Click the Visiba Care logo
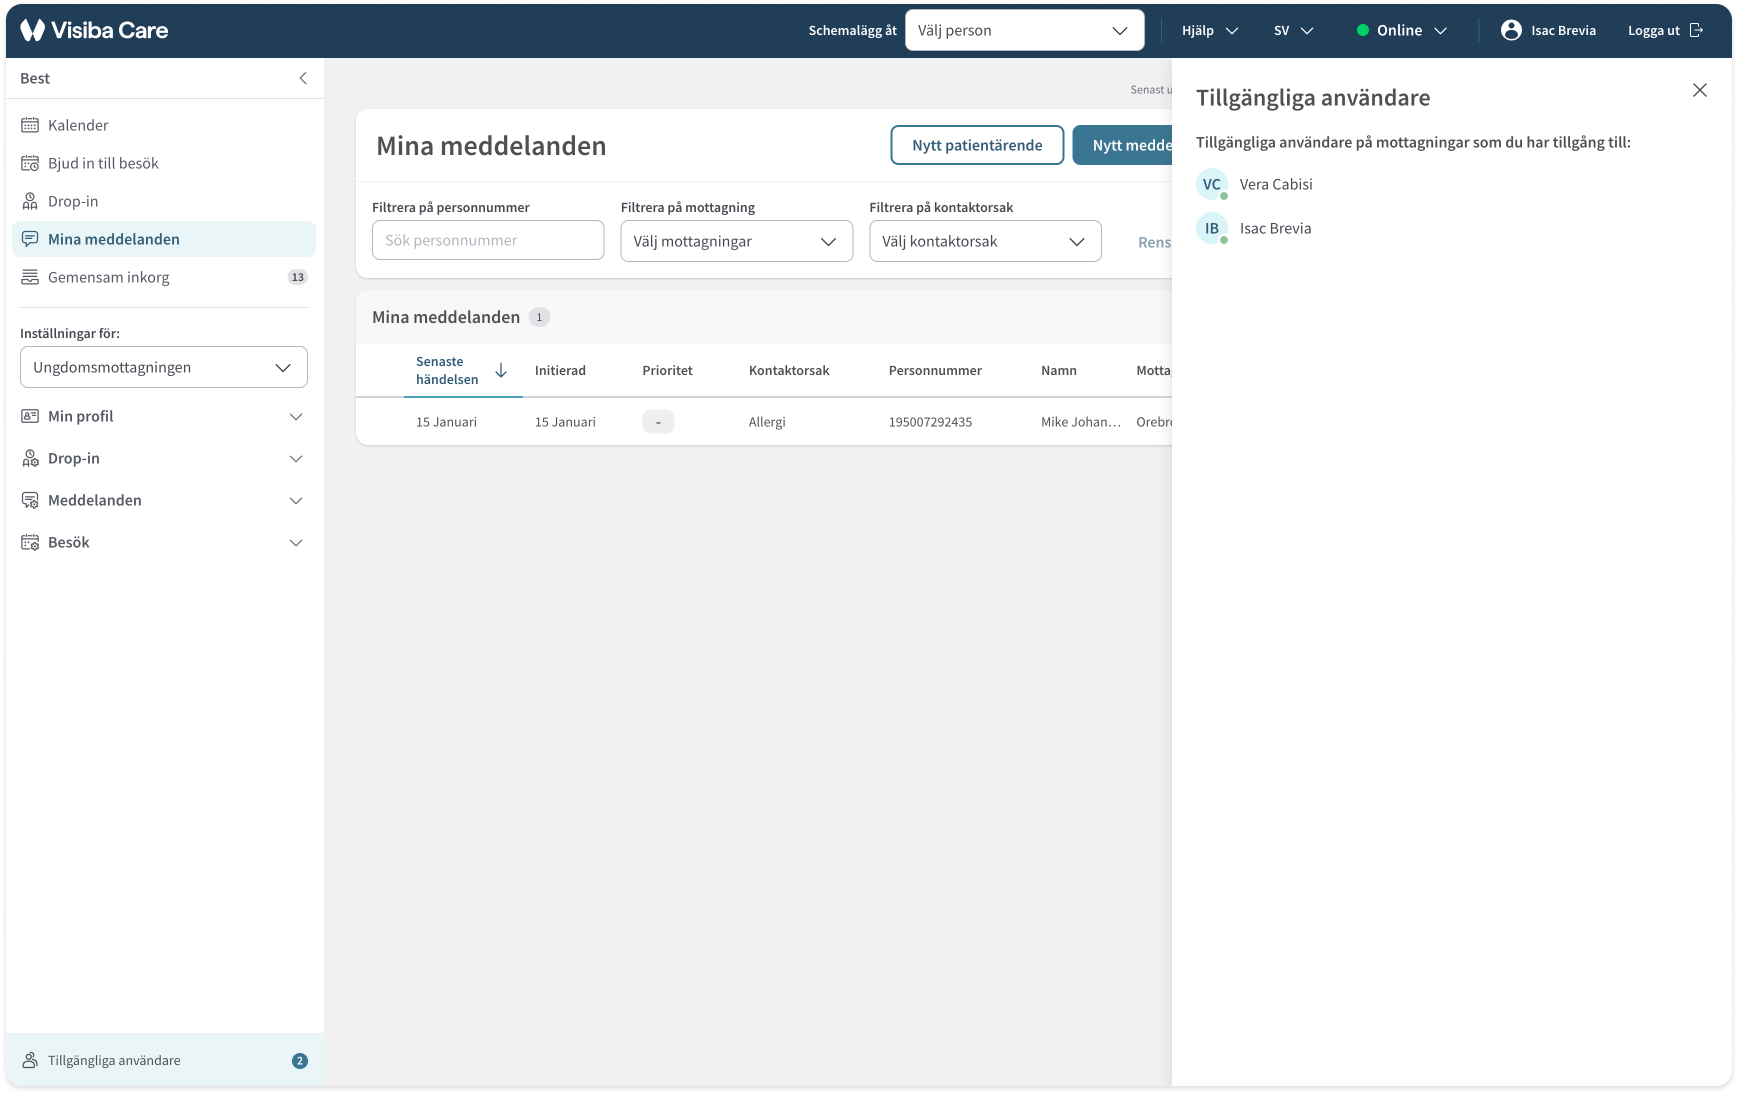 (x=94, y=30)
